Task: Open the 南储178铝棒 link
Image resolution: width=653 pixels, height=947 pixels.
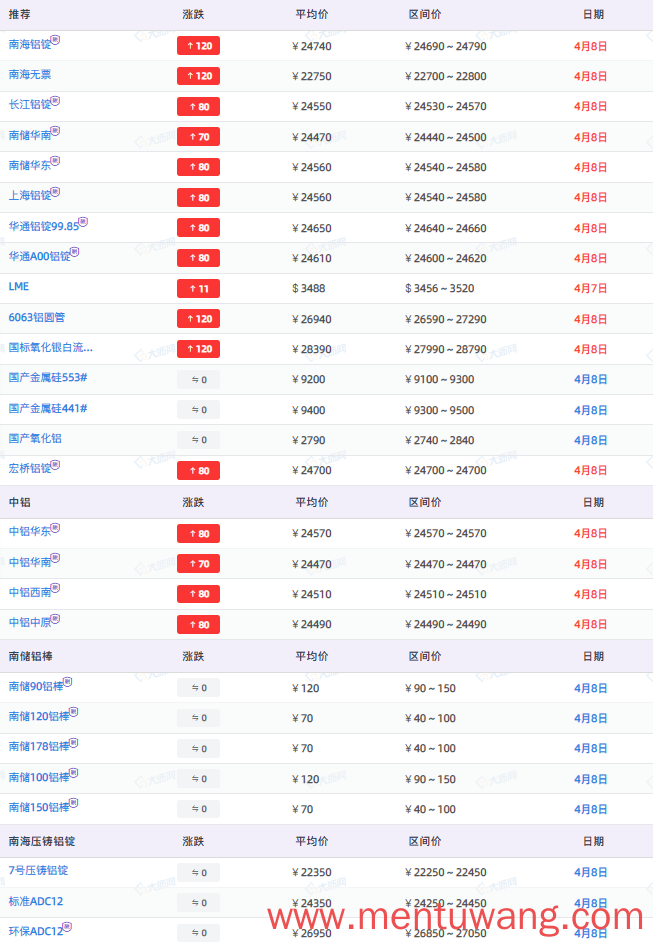Action: [x=39, y=747]
